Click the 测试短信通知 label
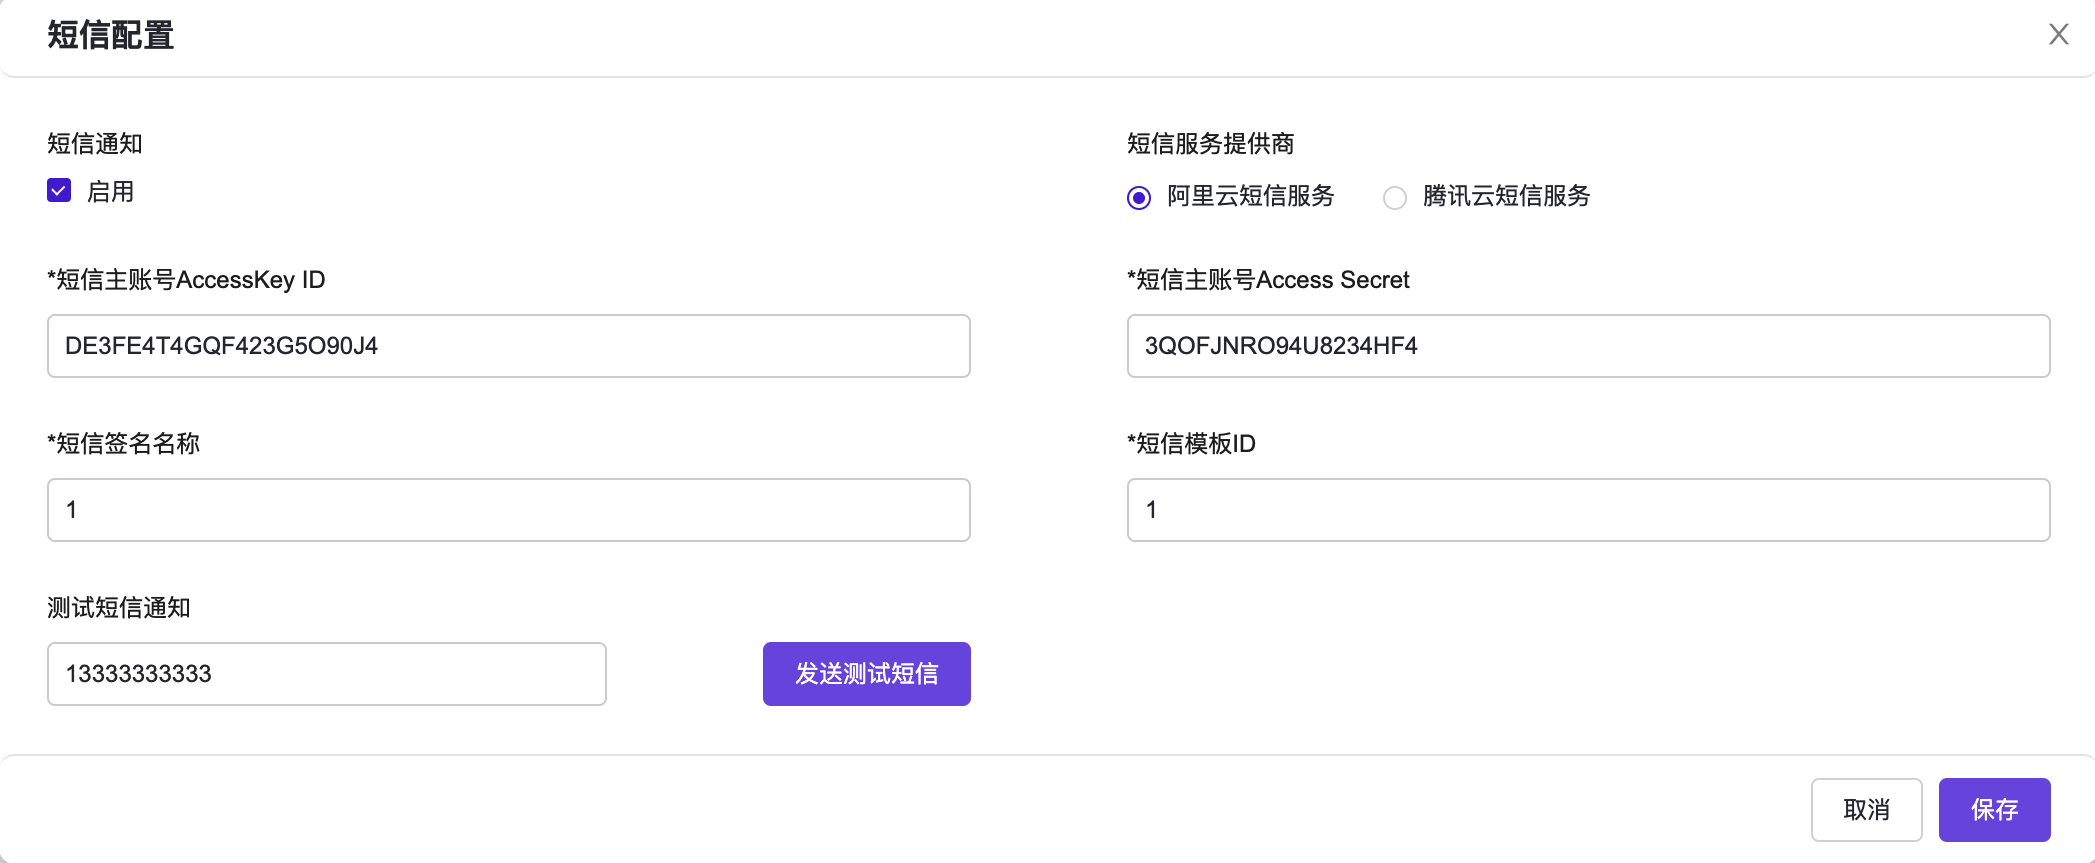 coord(119,608)
